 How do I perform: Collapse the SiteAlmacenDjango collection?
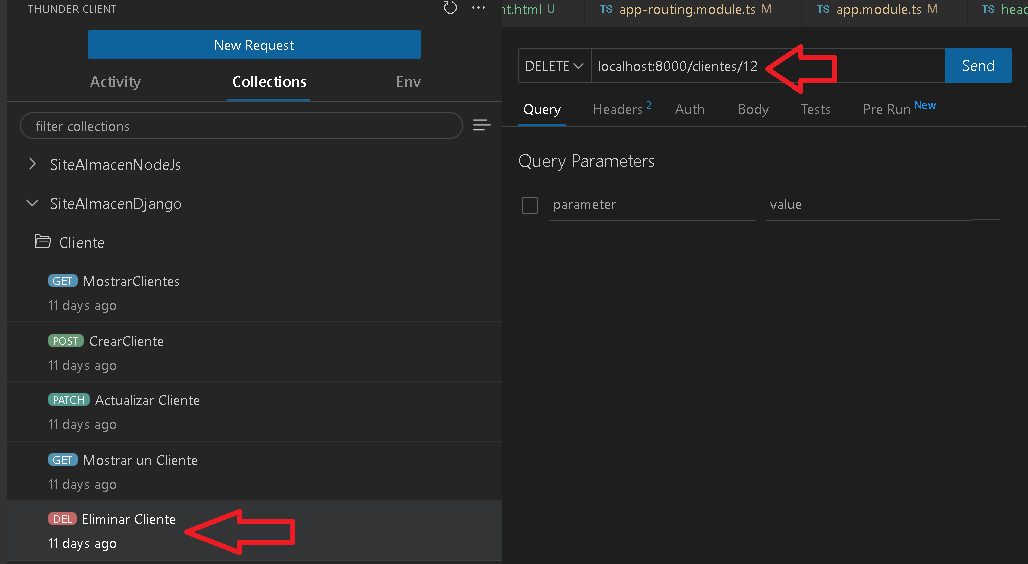tap(32, 203)
